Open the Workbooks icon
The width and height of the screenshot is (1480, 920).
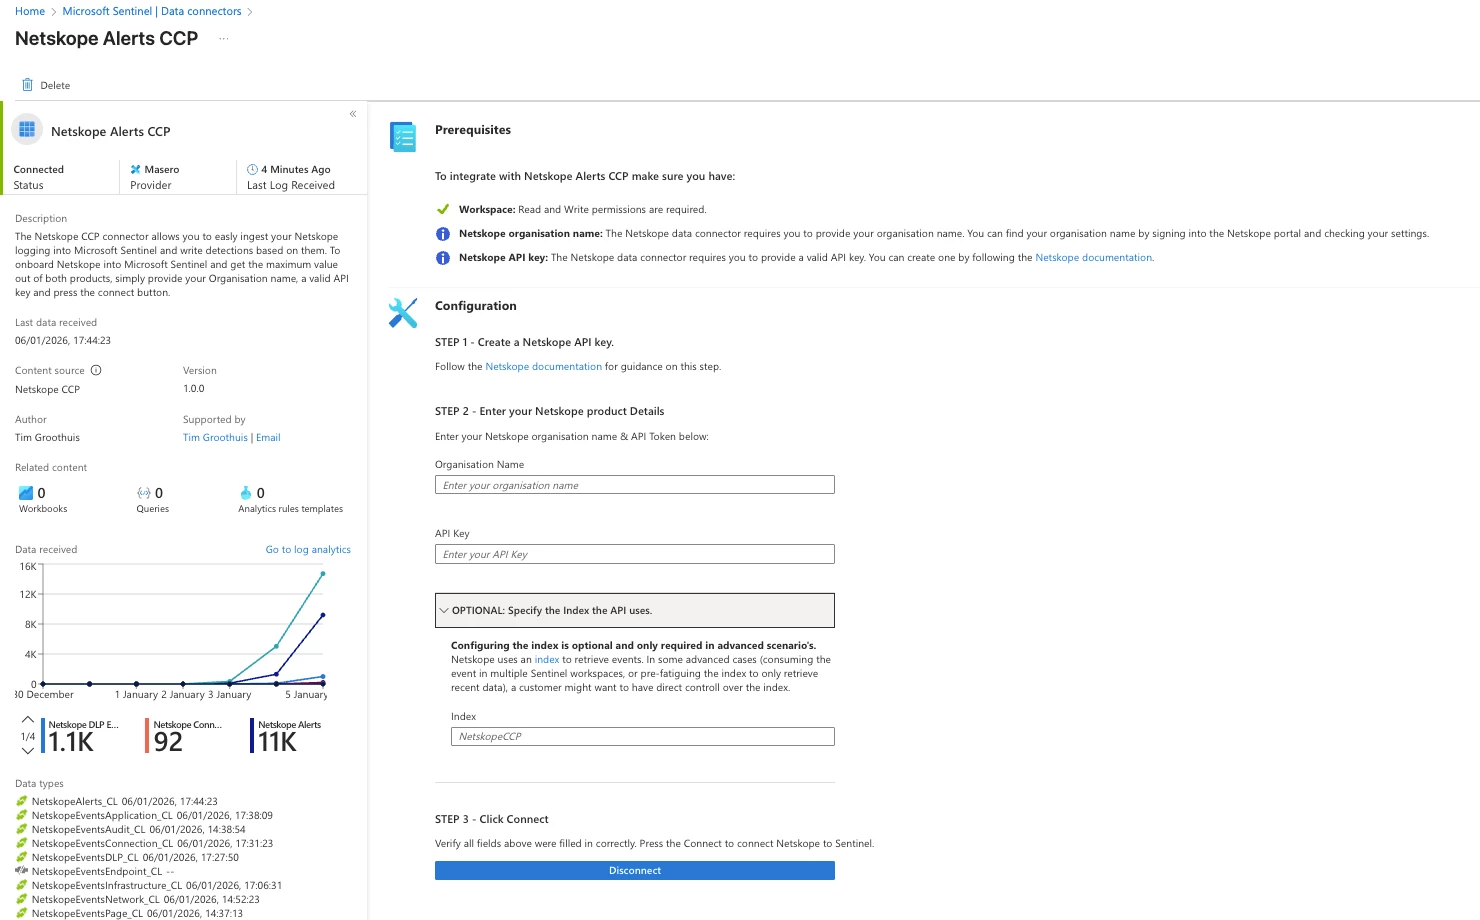click(x=26, y=493)
